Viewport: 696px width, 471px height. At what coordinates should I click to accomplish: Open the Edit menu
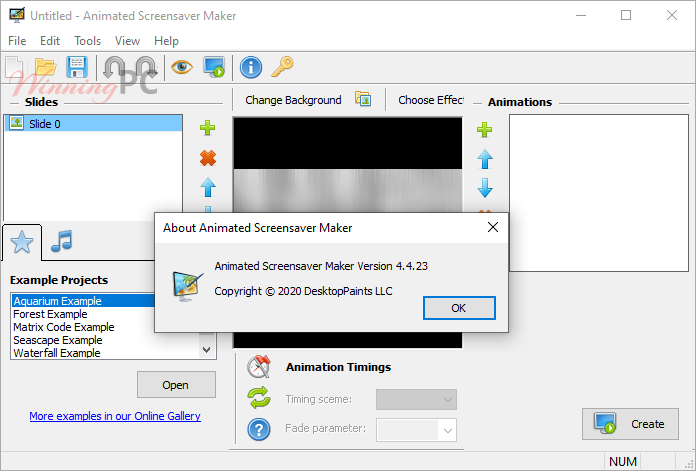[x=50, y=41]
